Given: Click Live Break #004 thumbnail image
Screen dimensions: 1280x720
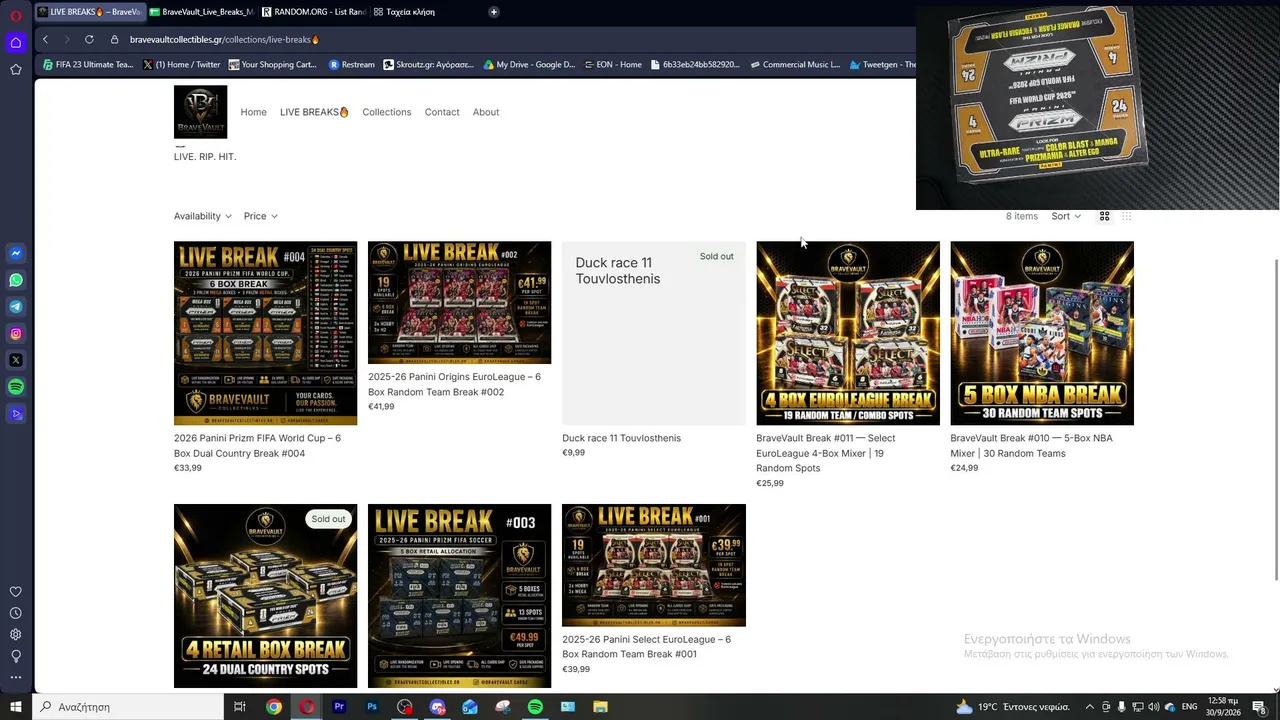Looking at the screenshot, I should (x=265, y=333).
